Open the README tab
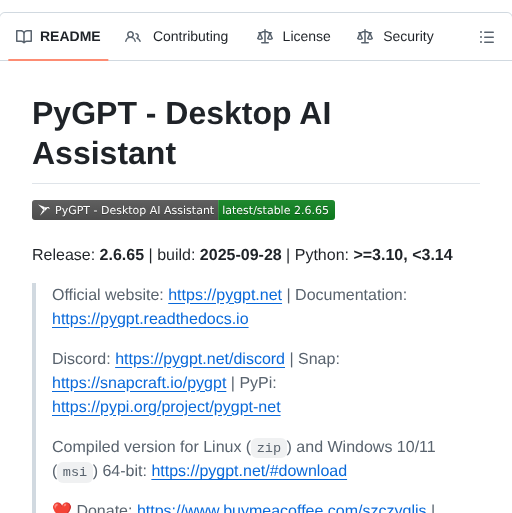The image size is (512, 513). point(58,37)
